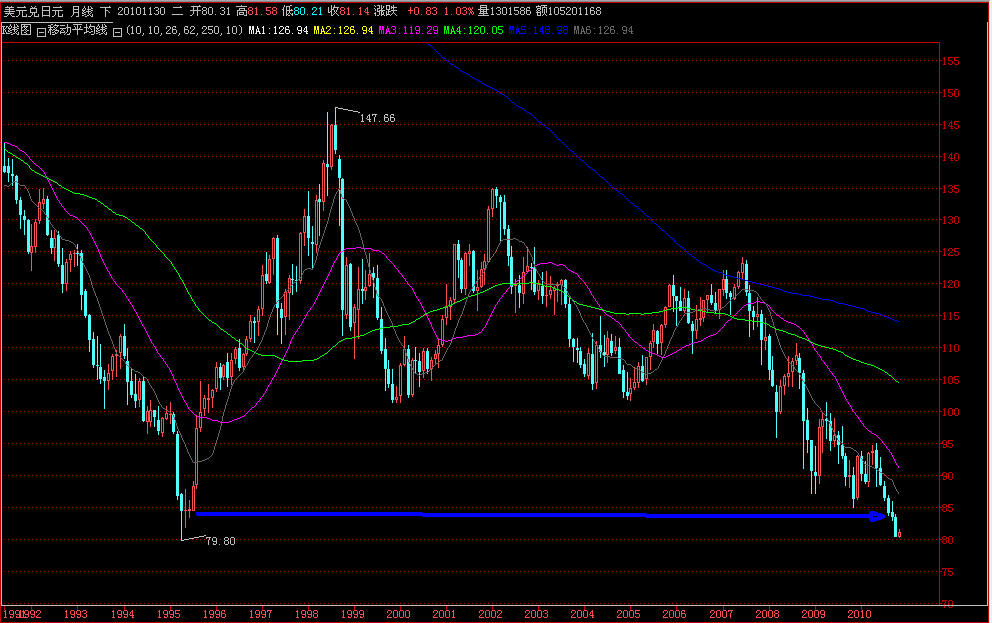Click the change value +0.83

422,11
